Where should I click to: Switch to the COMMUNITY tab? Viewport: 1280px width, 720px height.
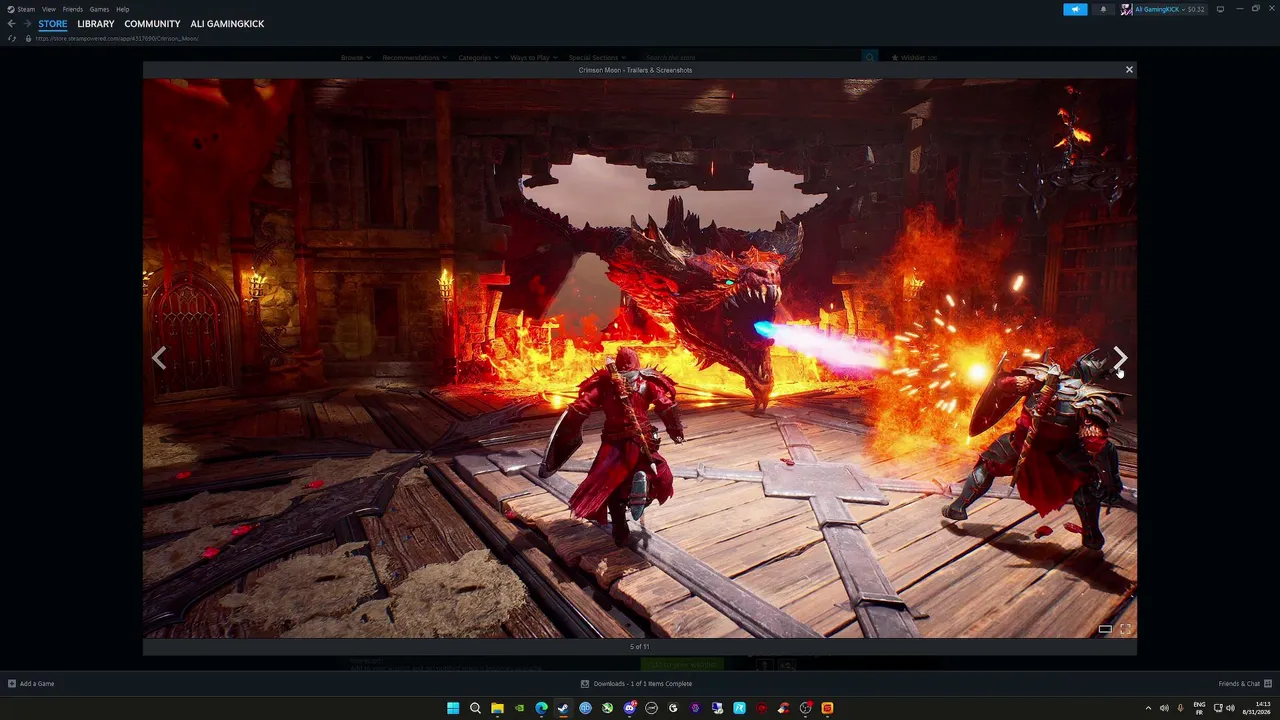point(152,24)
